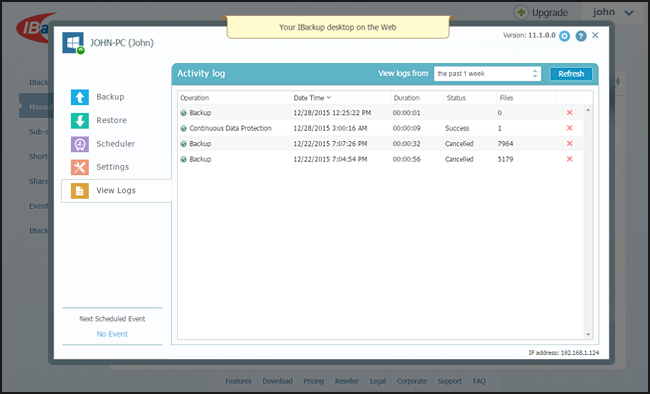Click the log list scroll down arrow
This screenshot has height=394, width=650.
[x=588, y=334]
